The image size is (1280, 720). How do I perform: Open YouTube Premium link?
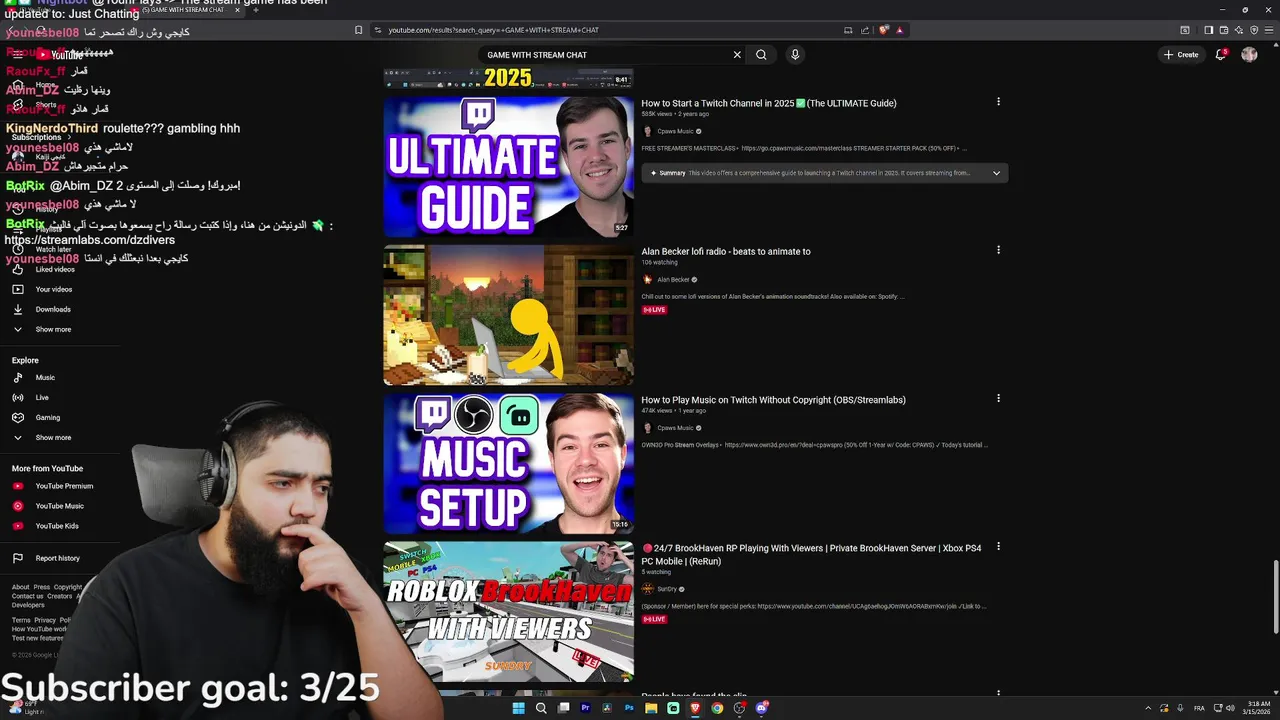(x=64, y=486)
